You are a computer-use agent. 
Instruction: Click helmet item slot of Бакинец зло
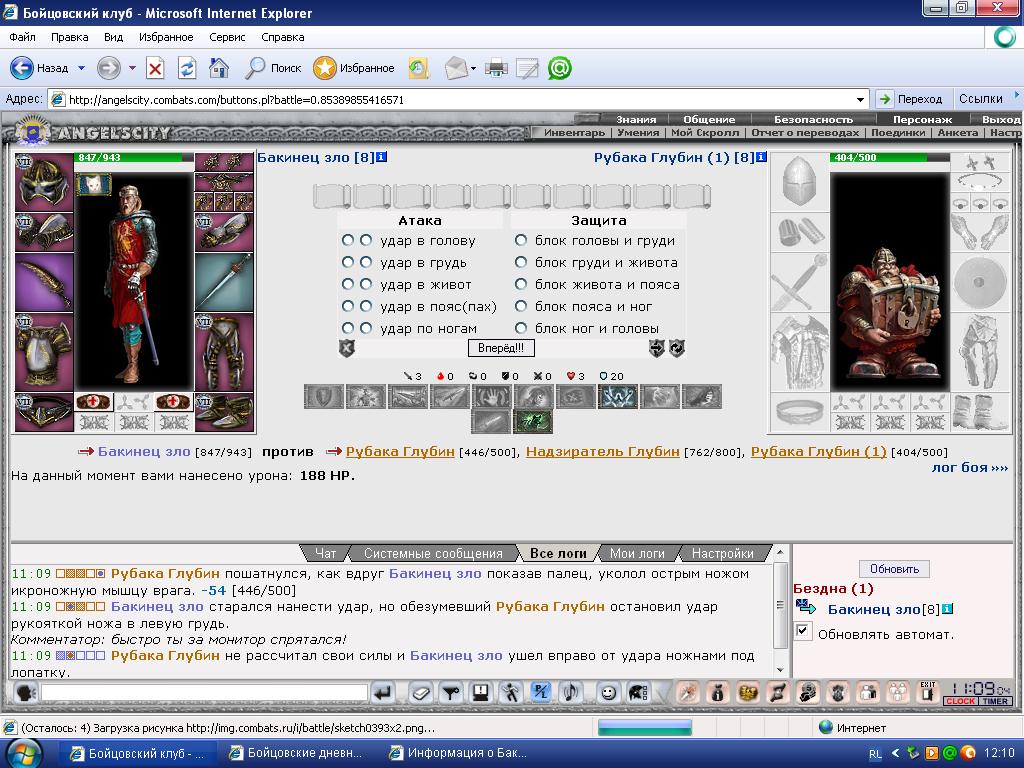pos(44,182)
